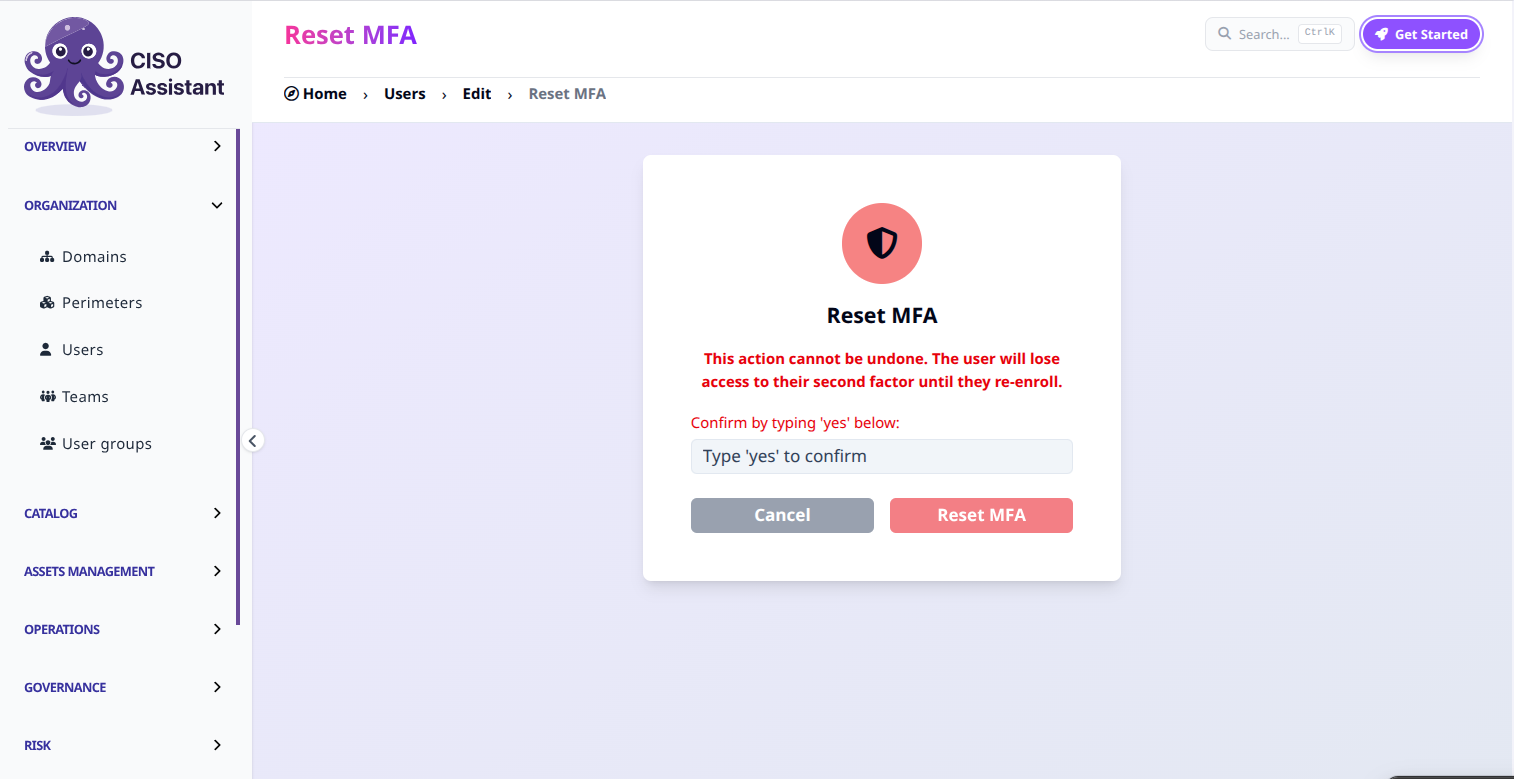Focus the 'yes' confirmation input field
The height and width of the screenshot is (779, 1514).
point(882,456)
